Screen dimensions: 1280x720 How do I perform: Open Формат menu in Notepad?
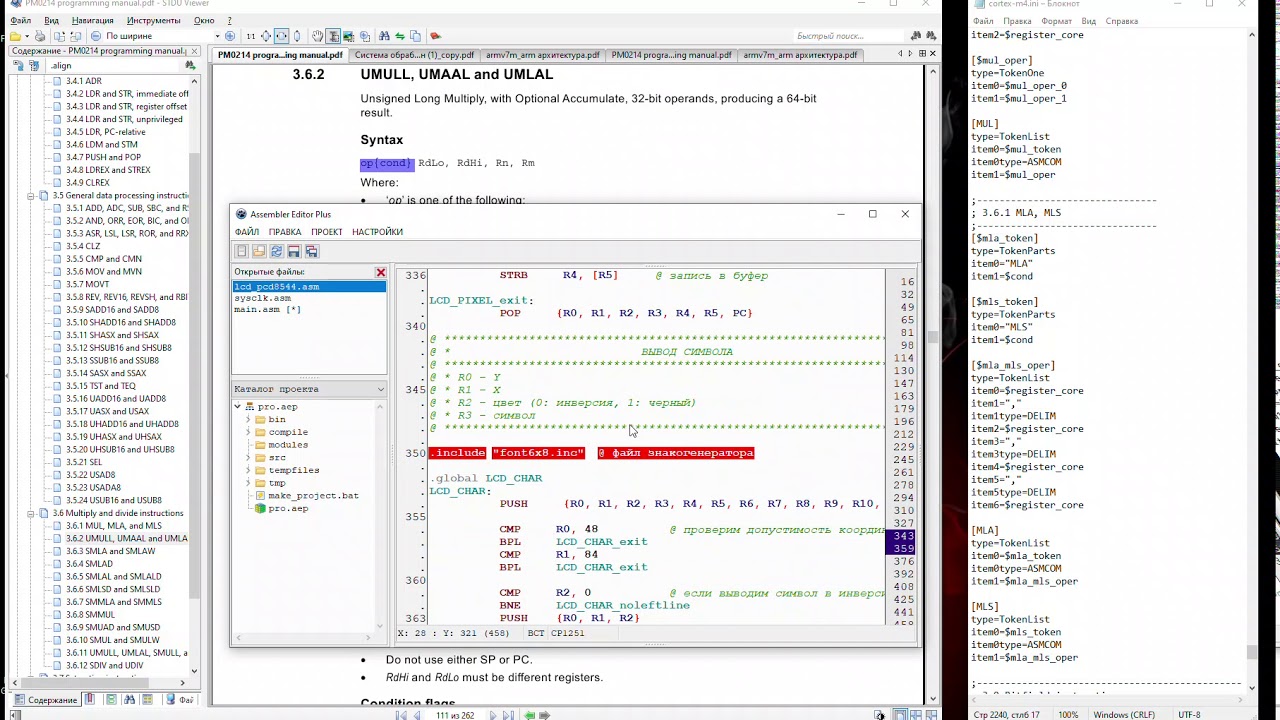pyautogui.click(x=1056, y=21)
